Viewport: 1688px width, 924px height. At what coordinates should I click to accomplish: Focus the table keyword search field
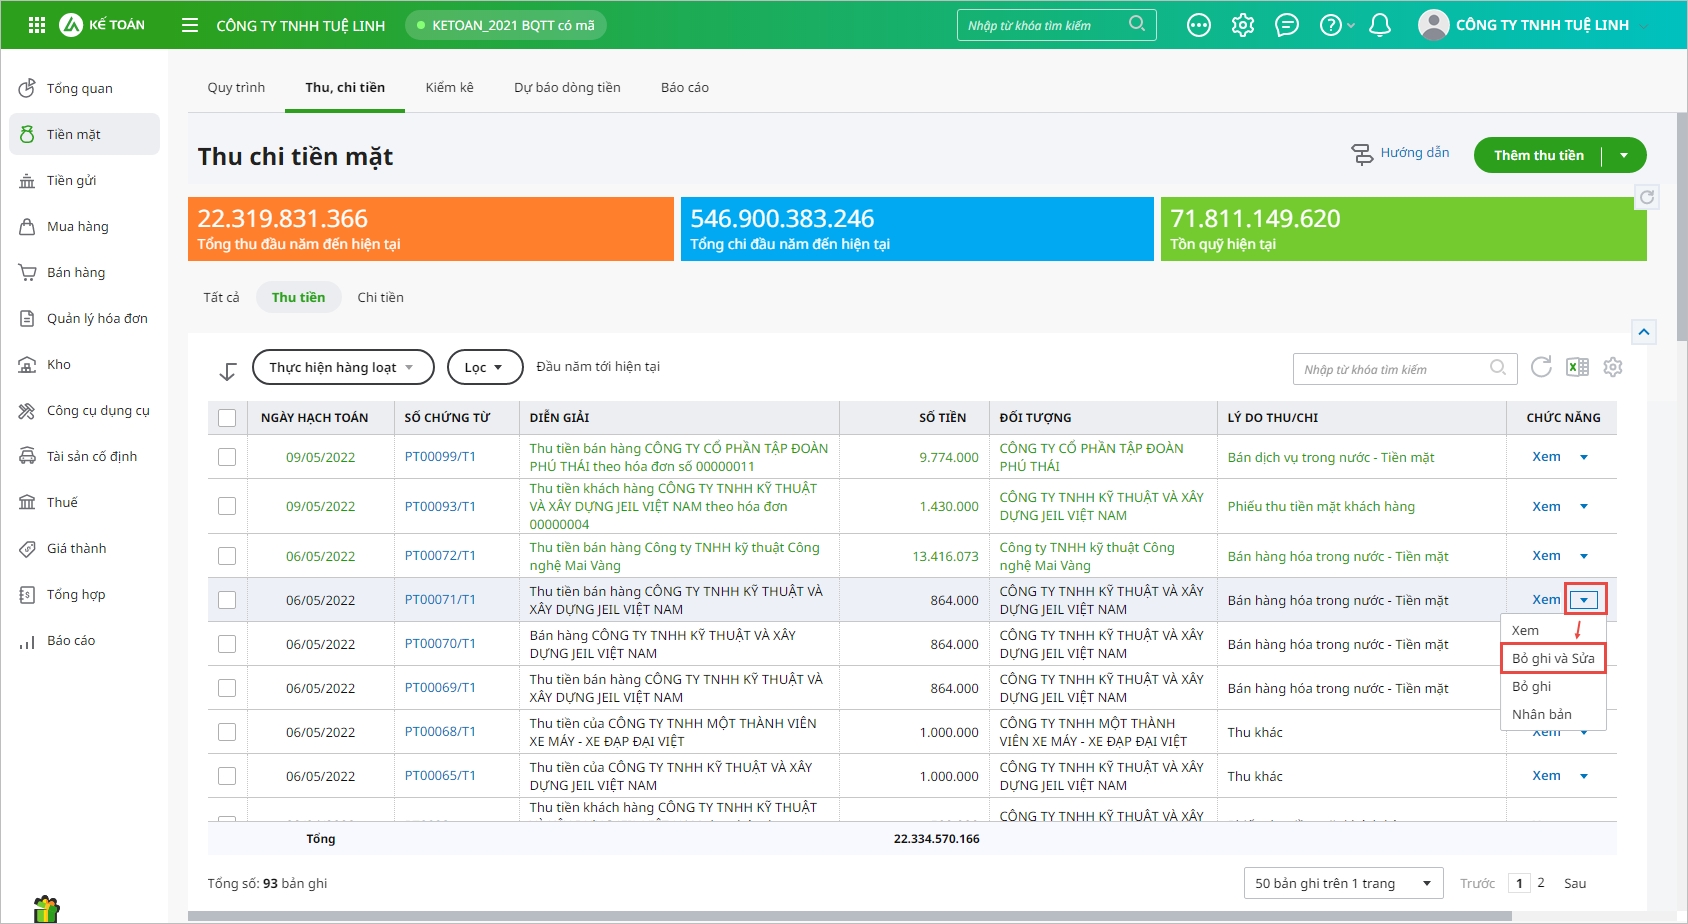click(x=1393, y=369)
